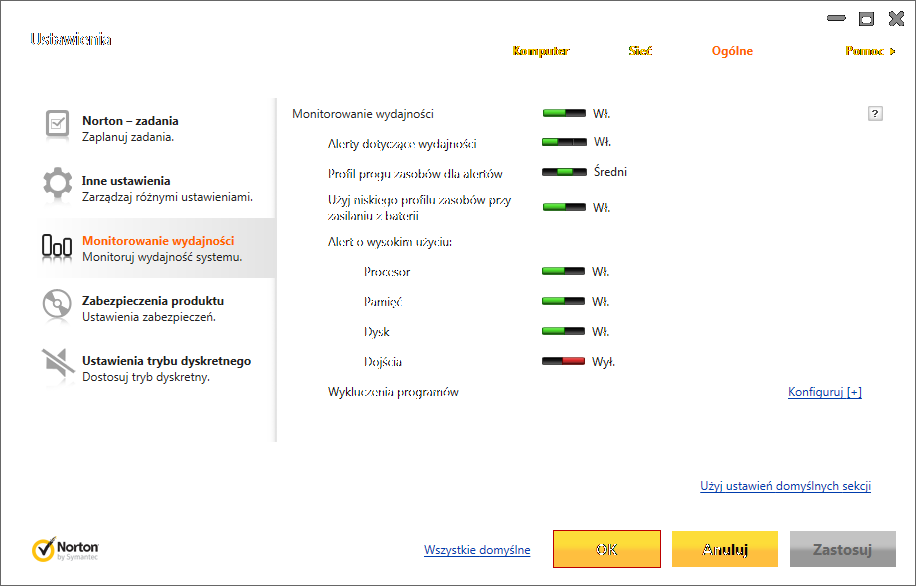The image size is (916, 586).
Task: Maximize the Ustawienia window
Action: 866,19
